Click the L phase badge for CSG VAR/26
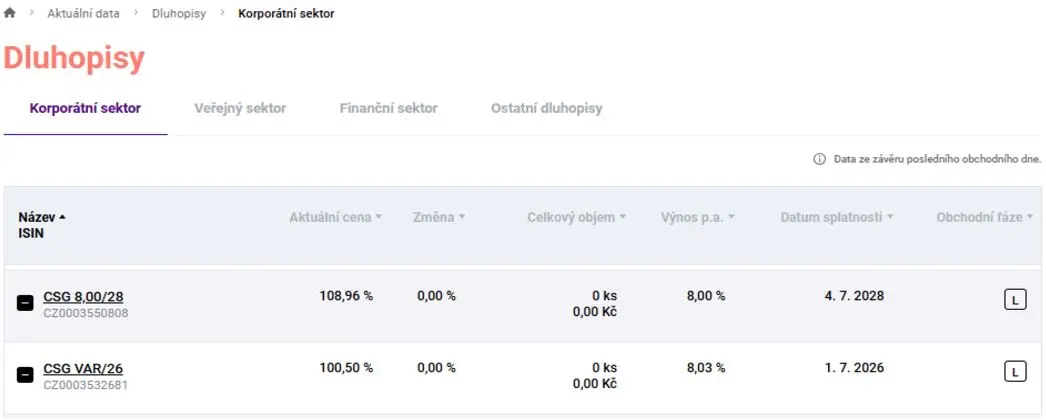Viewport: 1046px width, 420px height. (x=1015, y=372)
